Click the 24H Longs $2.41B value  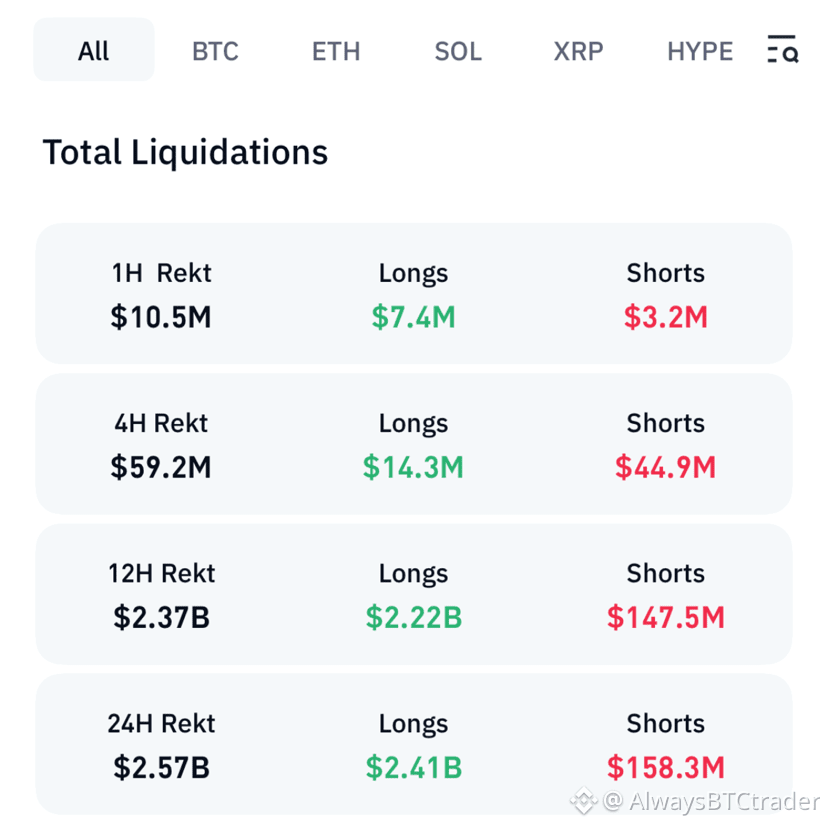click(x=413, y=767)
